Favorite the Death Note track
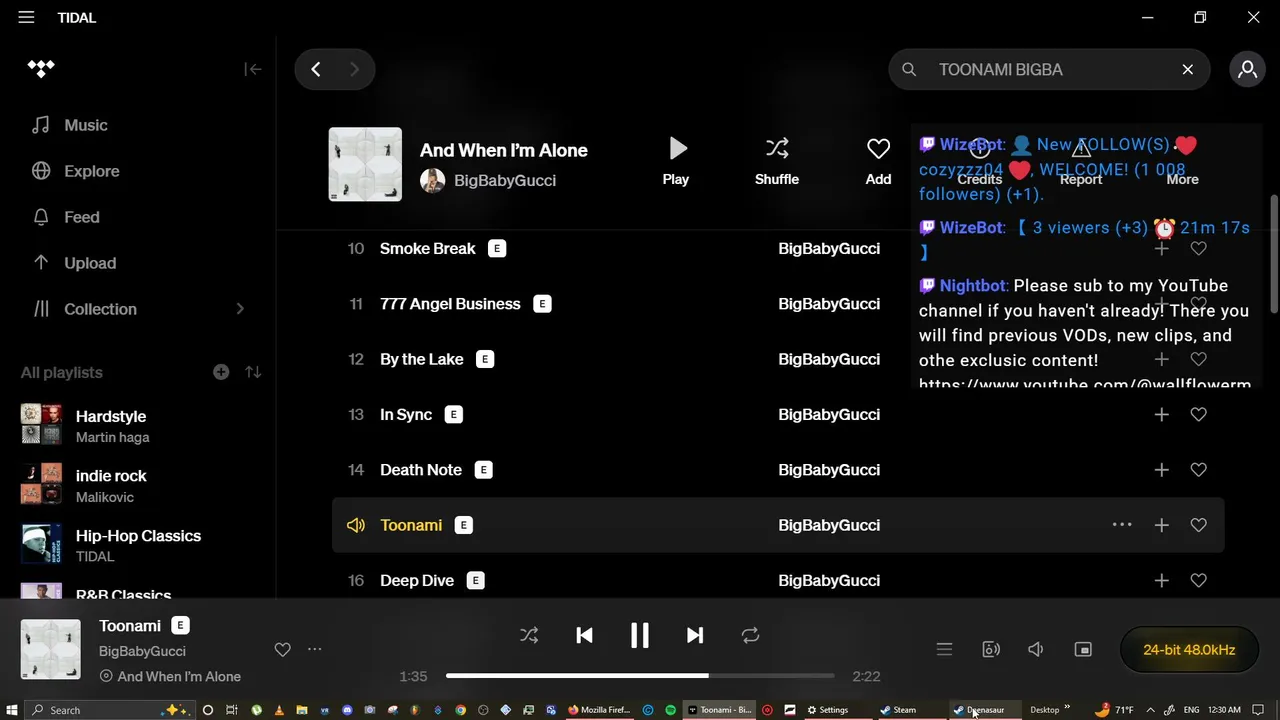Screen dimensions: 1280x720 (x=1198, y=470)
